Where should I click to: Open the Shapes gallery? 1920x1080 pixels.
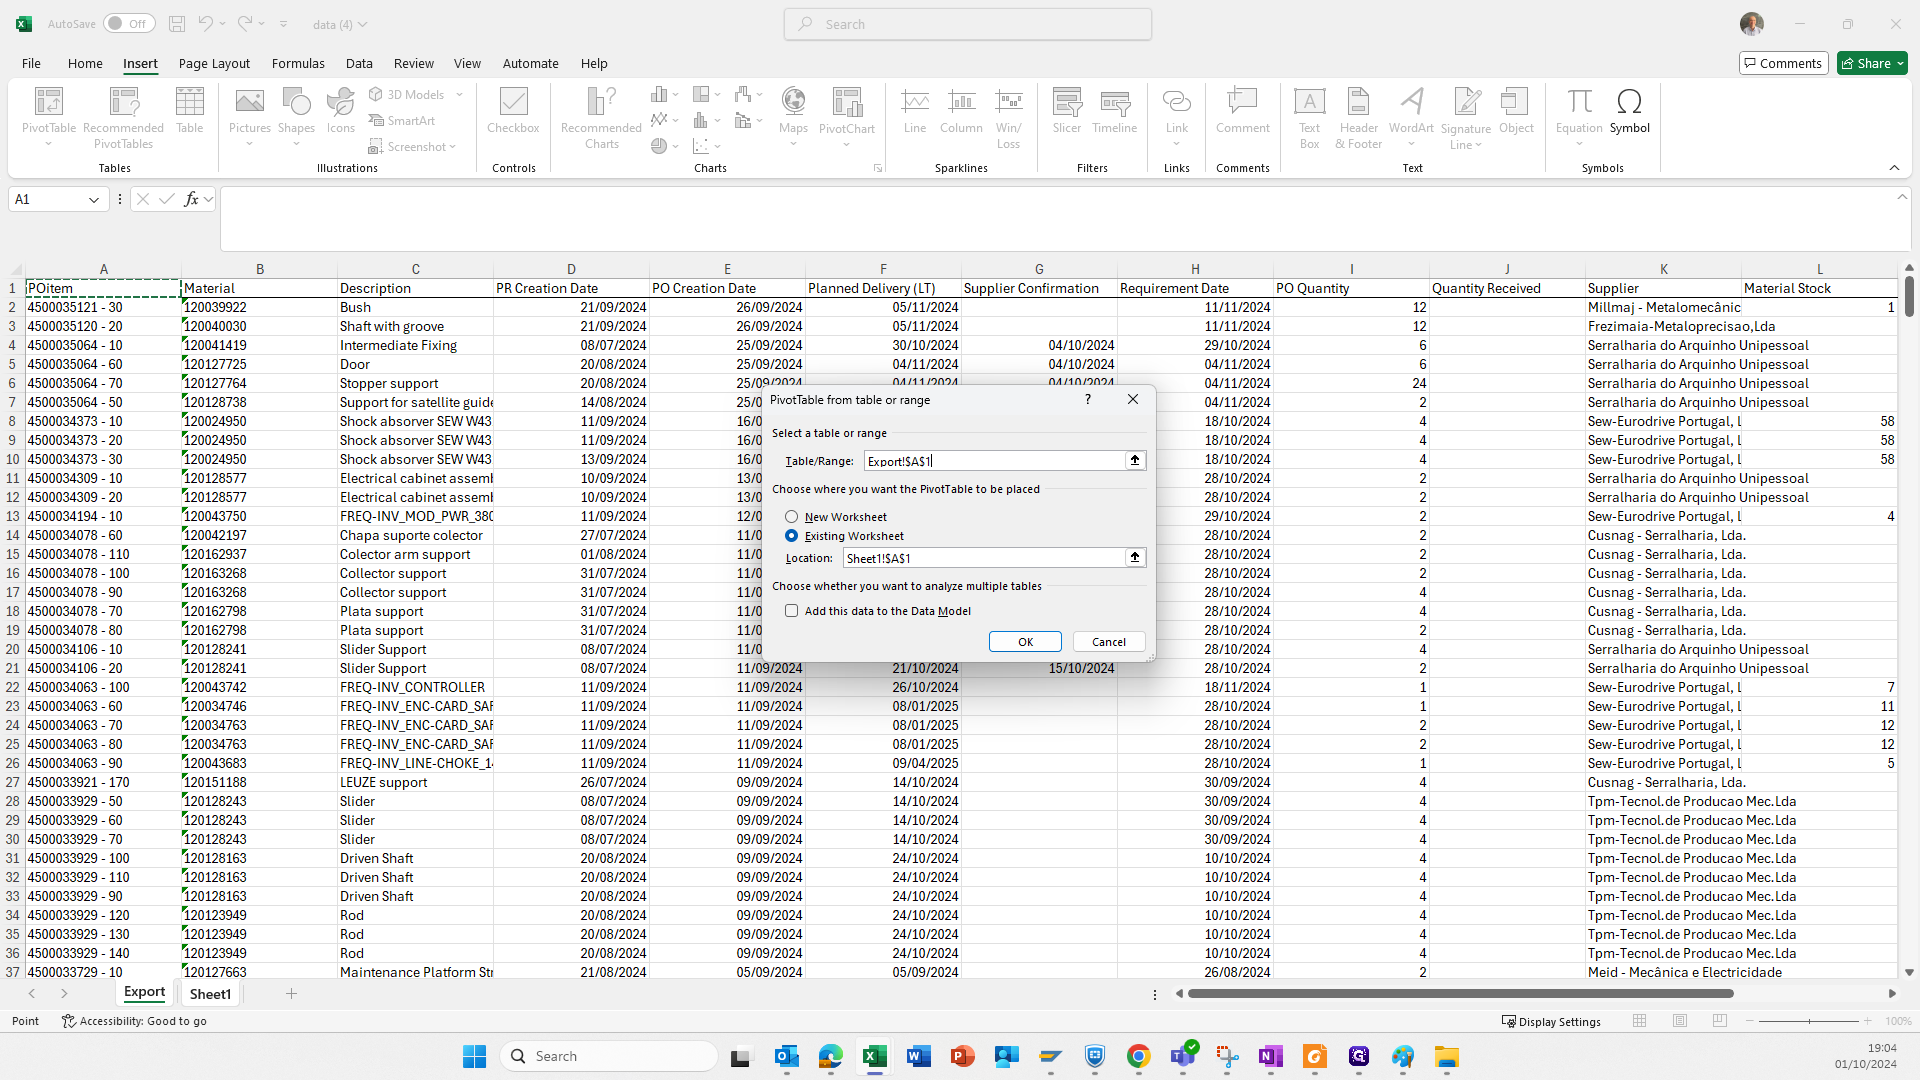click(296, 116)
